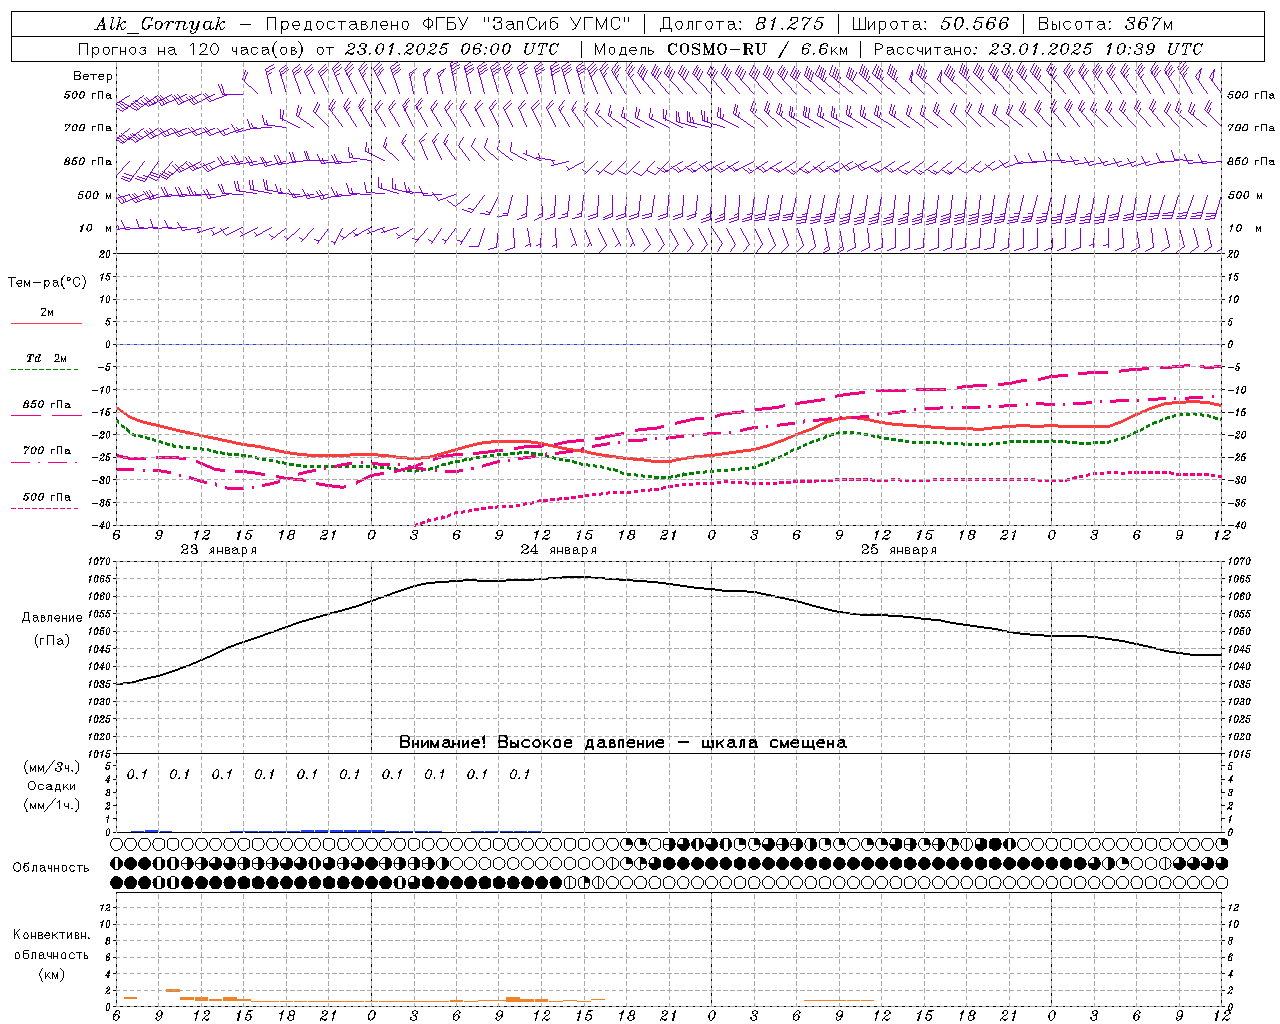Select the warning Внимание! Высокое давление — шкала смещена
The height and width of the screenshot is (1024, 1280).
[x=623, y=743]
